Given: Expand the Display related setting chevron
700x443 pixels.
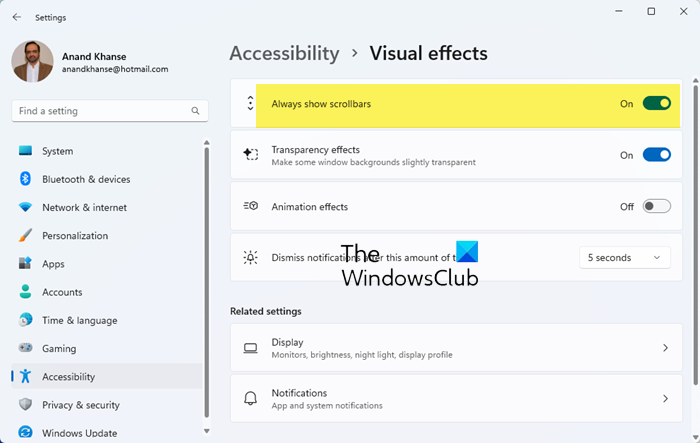Looking at the screenshot, I should (x=665, y=348).
